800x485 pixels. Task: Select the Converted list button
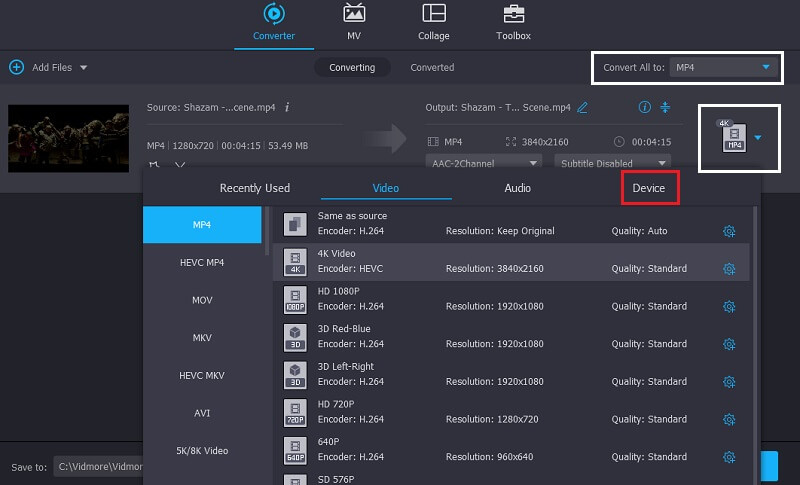(432, 68)
